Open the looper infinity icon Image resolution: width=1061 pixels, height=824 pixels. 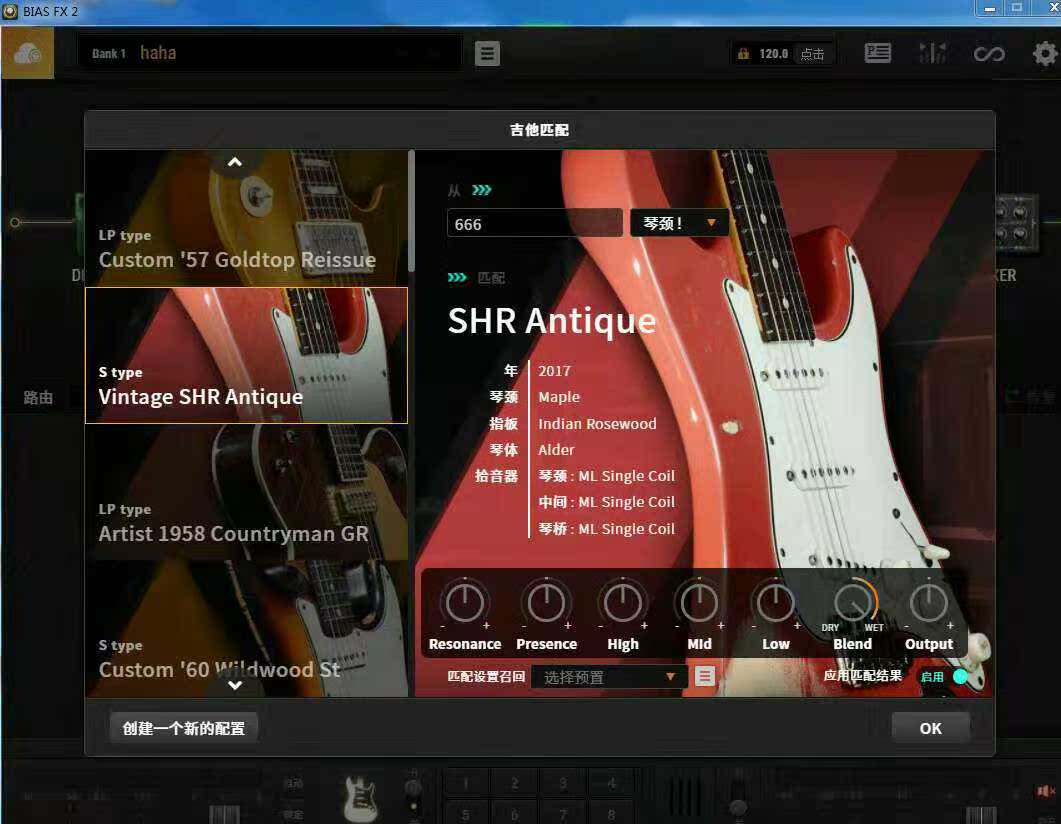click(x=989, y=53)
